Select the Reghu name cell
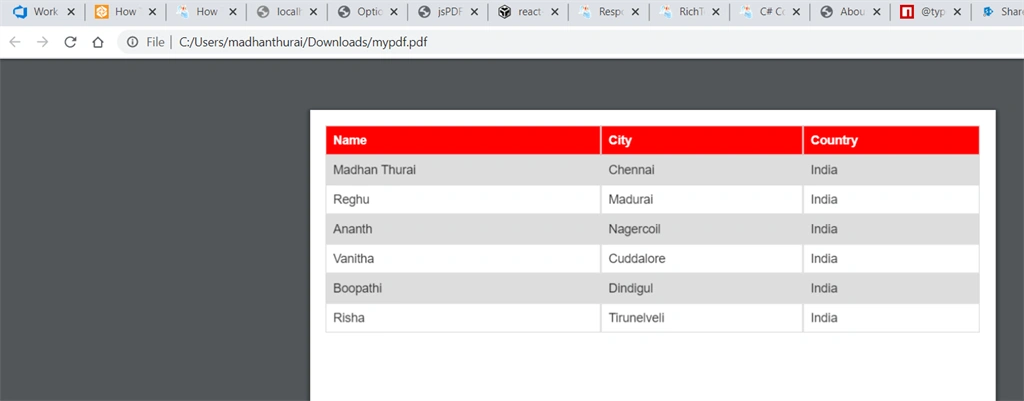 coord(463,200)
